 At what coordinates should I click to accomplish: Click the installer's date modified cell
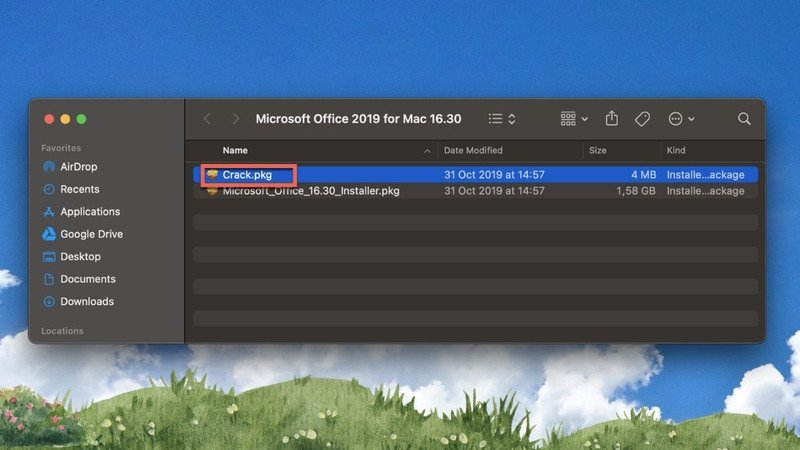pos(494,191)
